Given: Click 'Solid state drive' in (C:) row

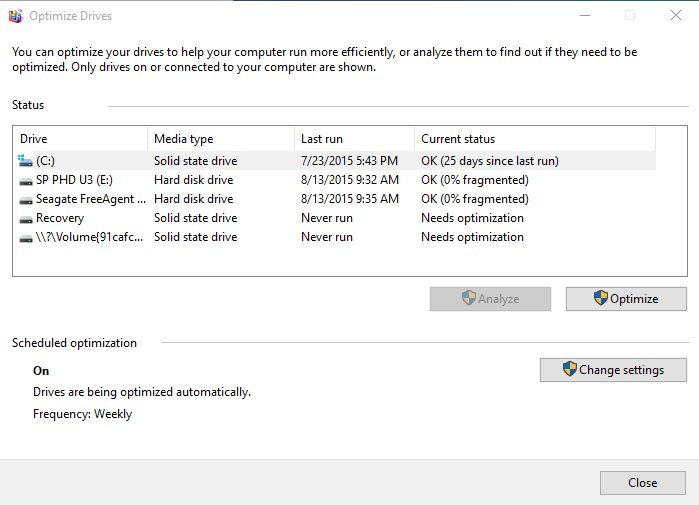Looking at the screenshot, I should click(x=195, y=161).
